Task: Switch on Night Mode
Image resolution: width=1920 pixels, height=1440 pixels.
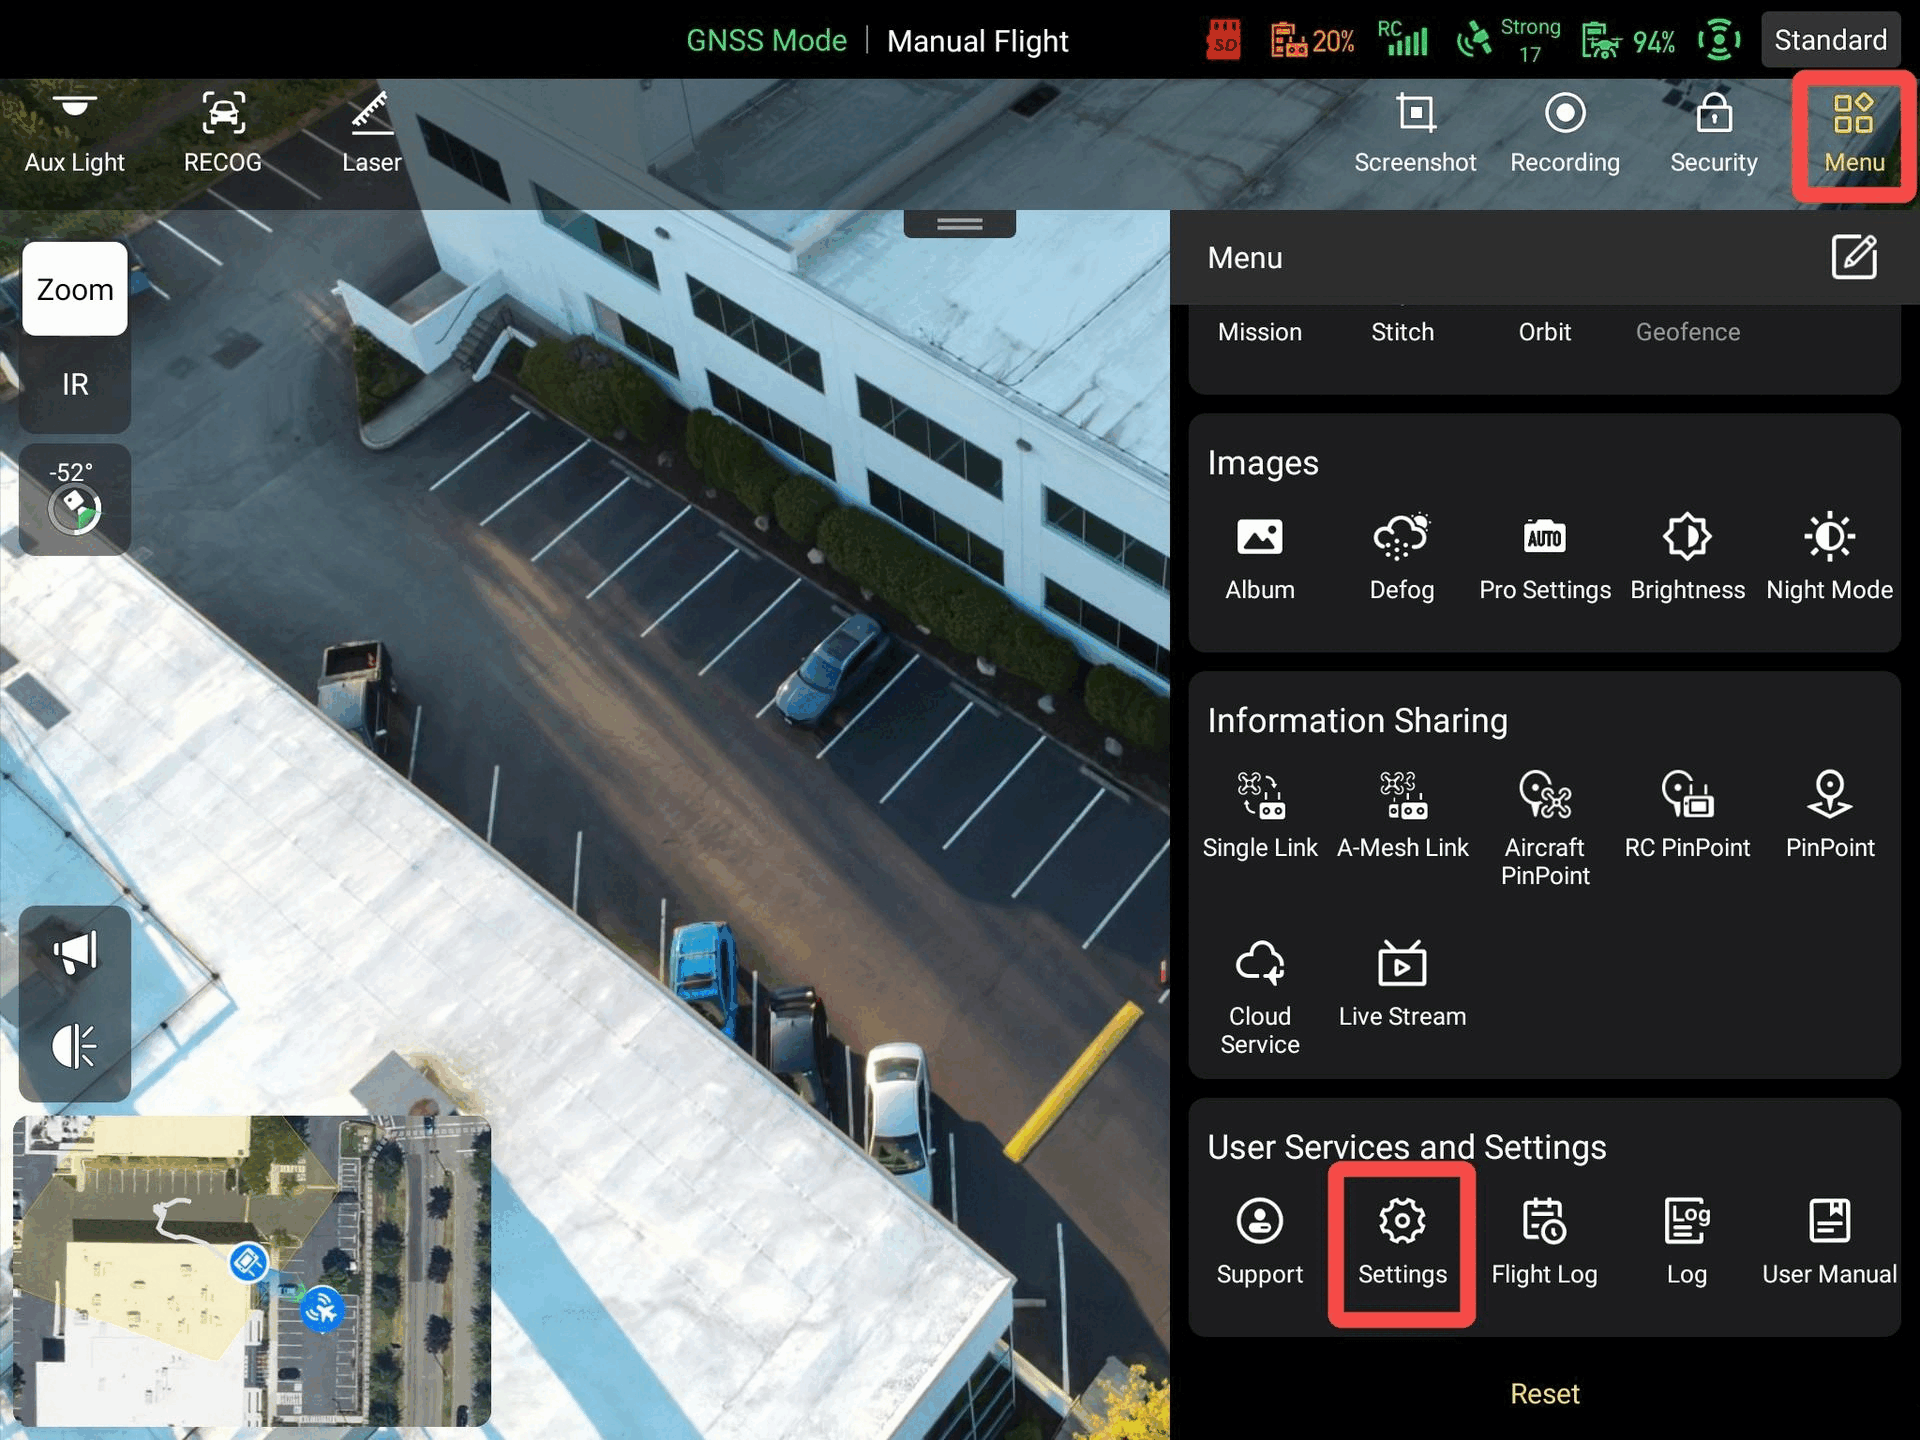Action: [1830, 558]
